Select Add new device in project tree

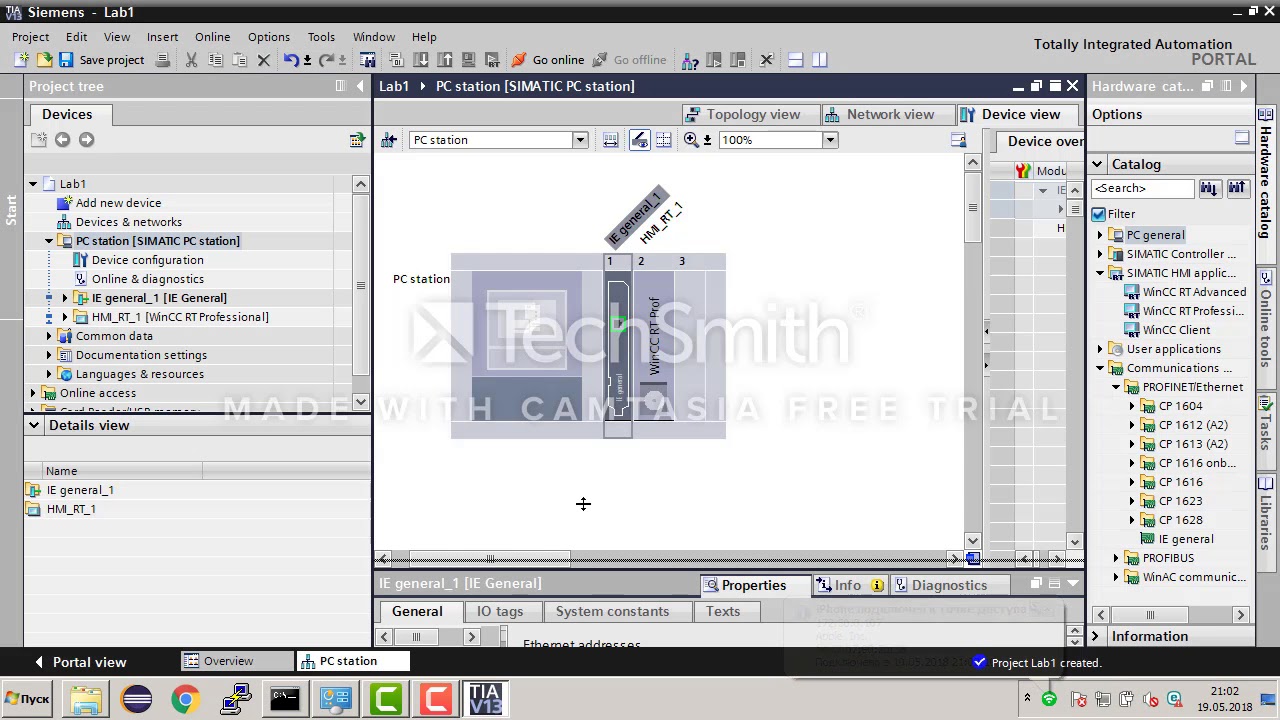(118, 203)
